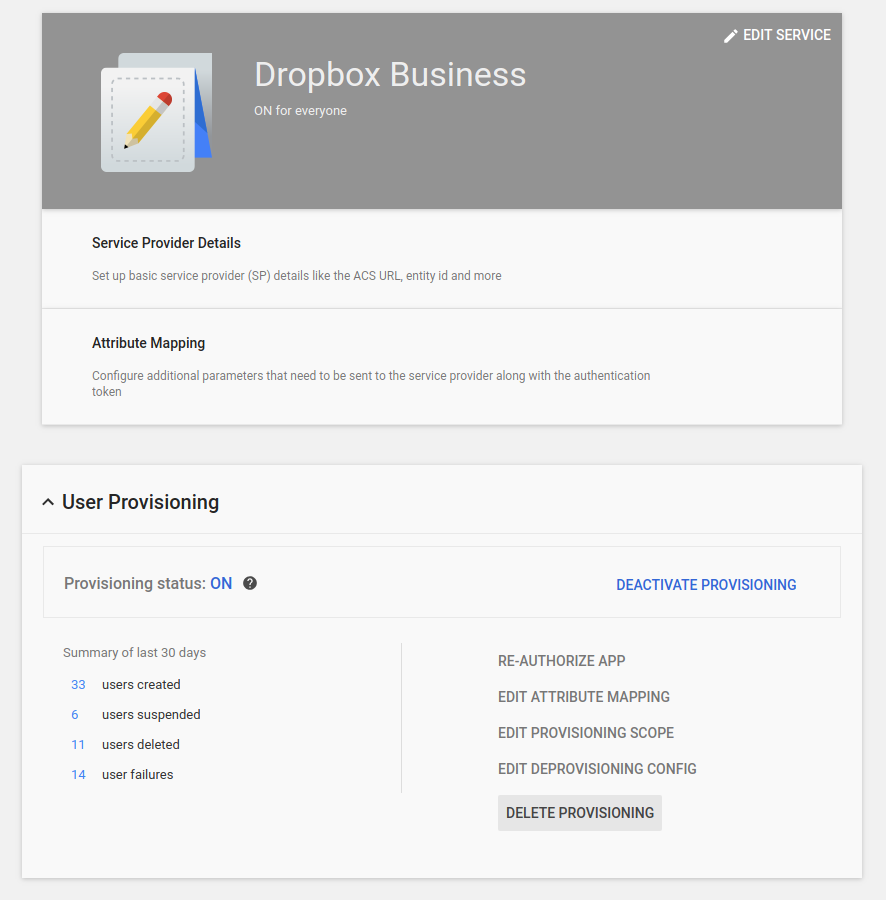Click Re-Authorize App
This screenshot has height=900, width=886.
(561, 661)
